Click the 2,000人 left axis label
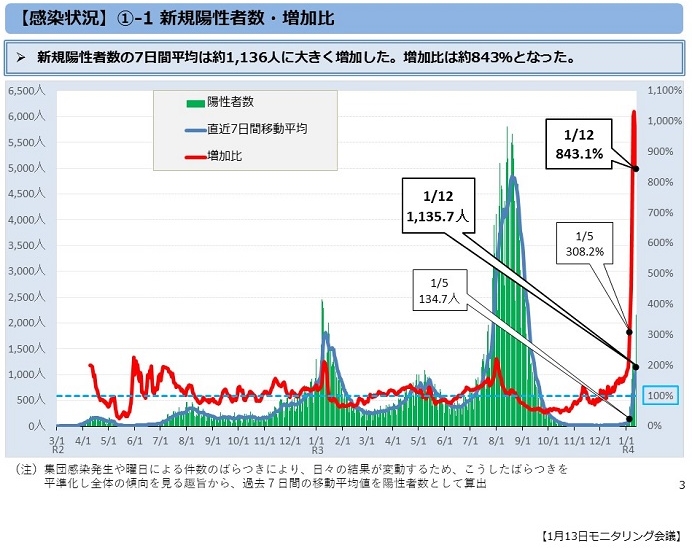 point(27,323)
